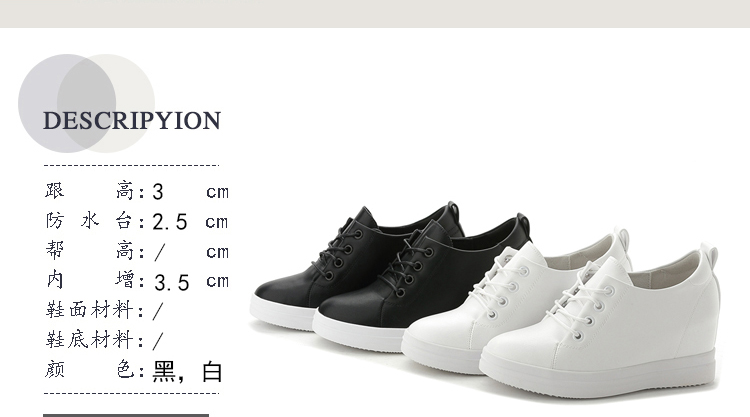Click the light grey banner at top
Image resolution: width=750 pixels, height=417 pixels.
click(x=375, y=13)
